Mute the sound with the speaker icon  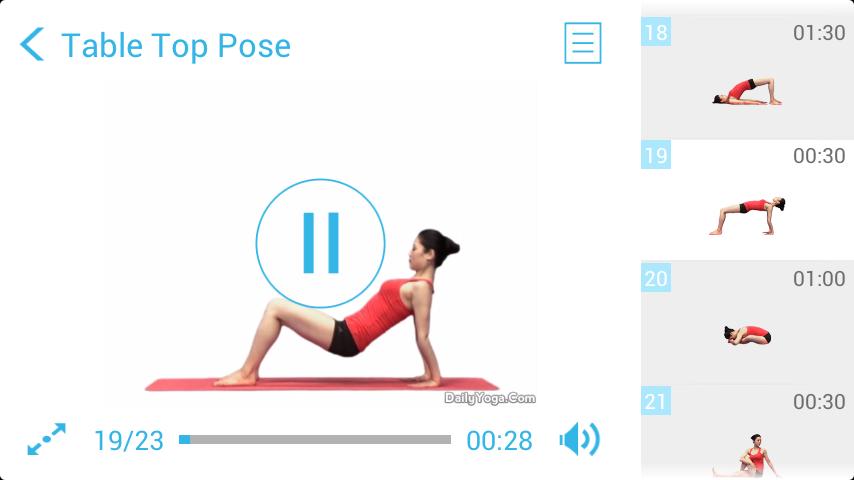point(580,439)
